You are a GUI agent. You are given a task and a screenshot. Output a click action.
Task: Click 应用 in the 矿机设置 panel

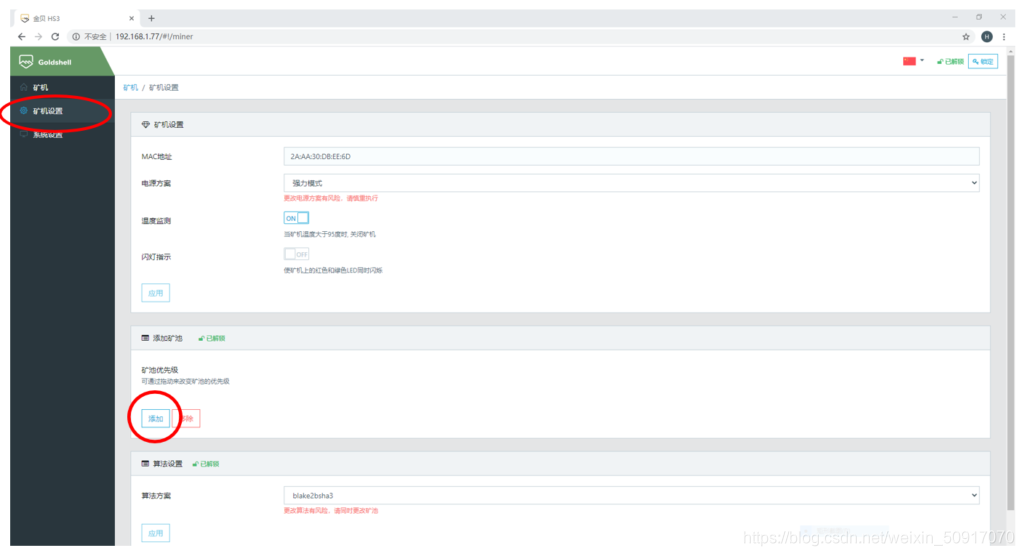click(155, 293)
